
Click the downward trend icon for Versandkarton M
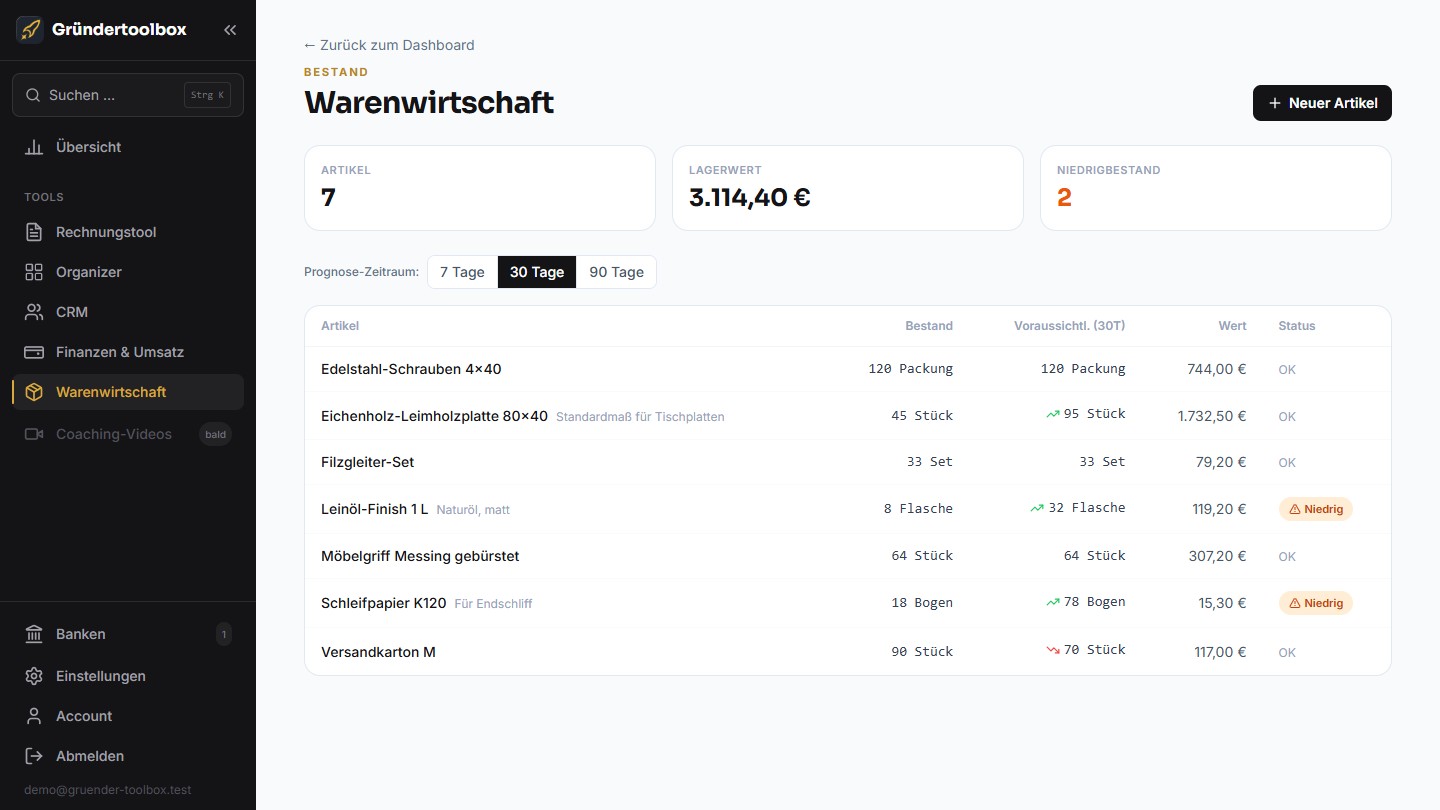[1053, 650]
